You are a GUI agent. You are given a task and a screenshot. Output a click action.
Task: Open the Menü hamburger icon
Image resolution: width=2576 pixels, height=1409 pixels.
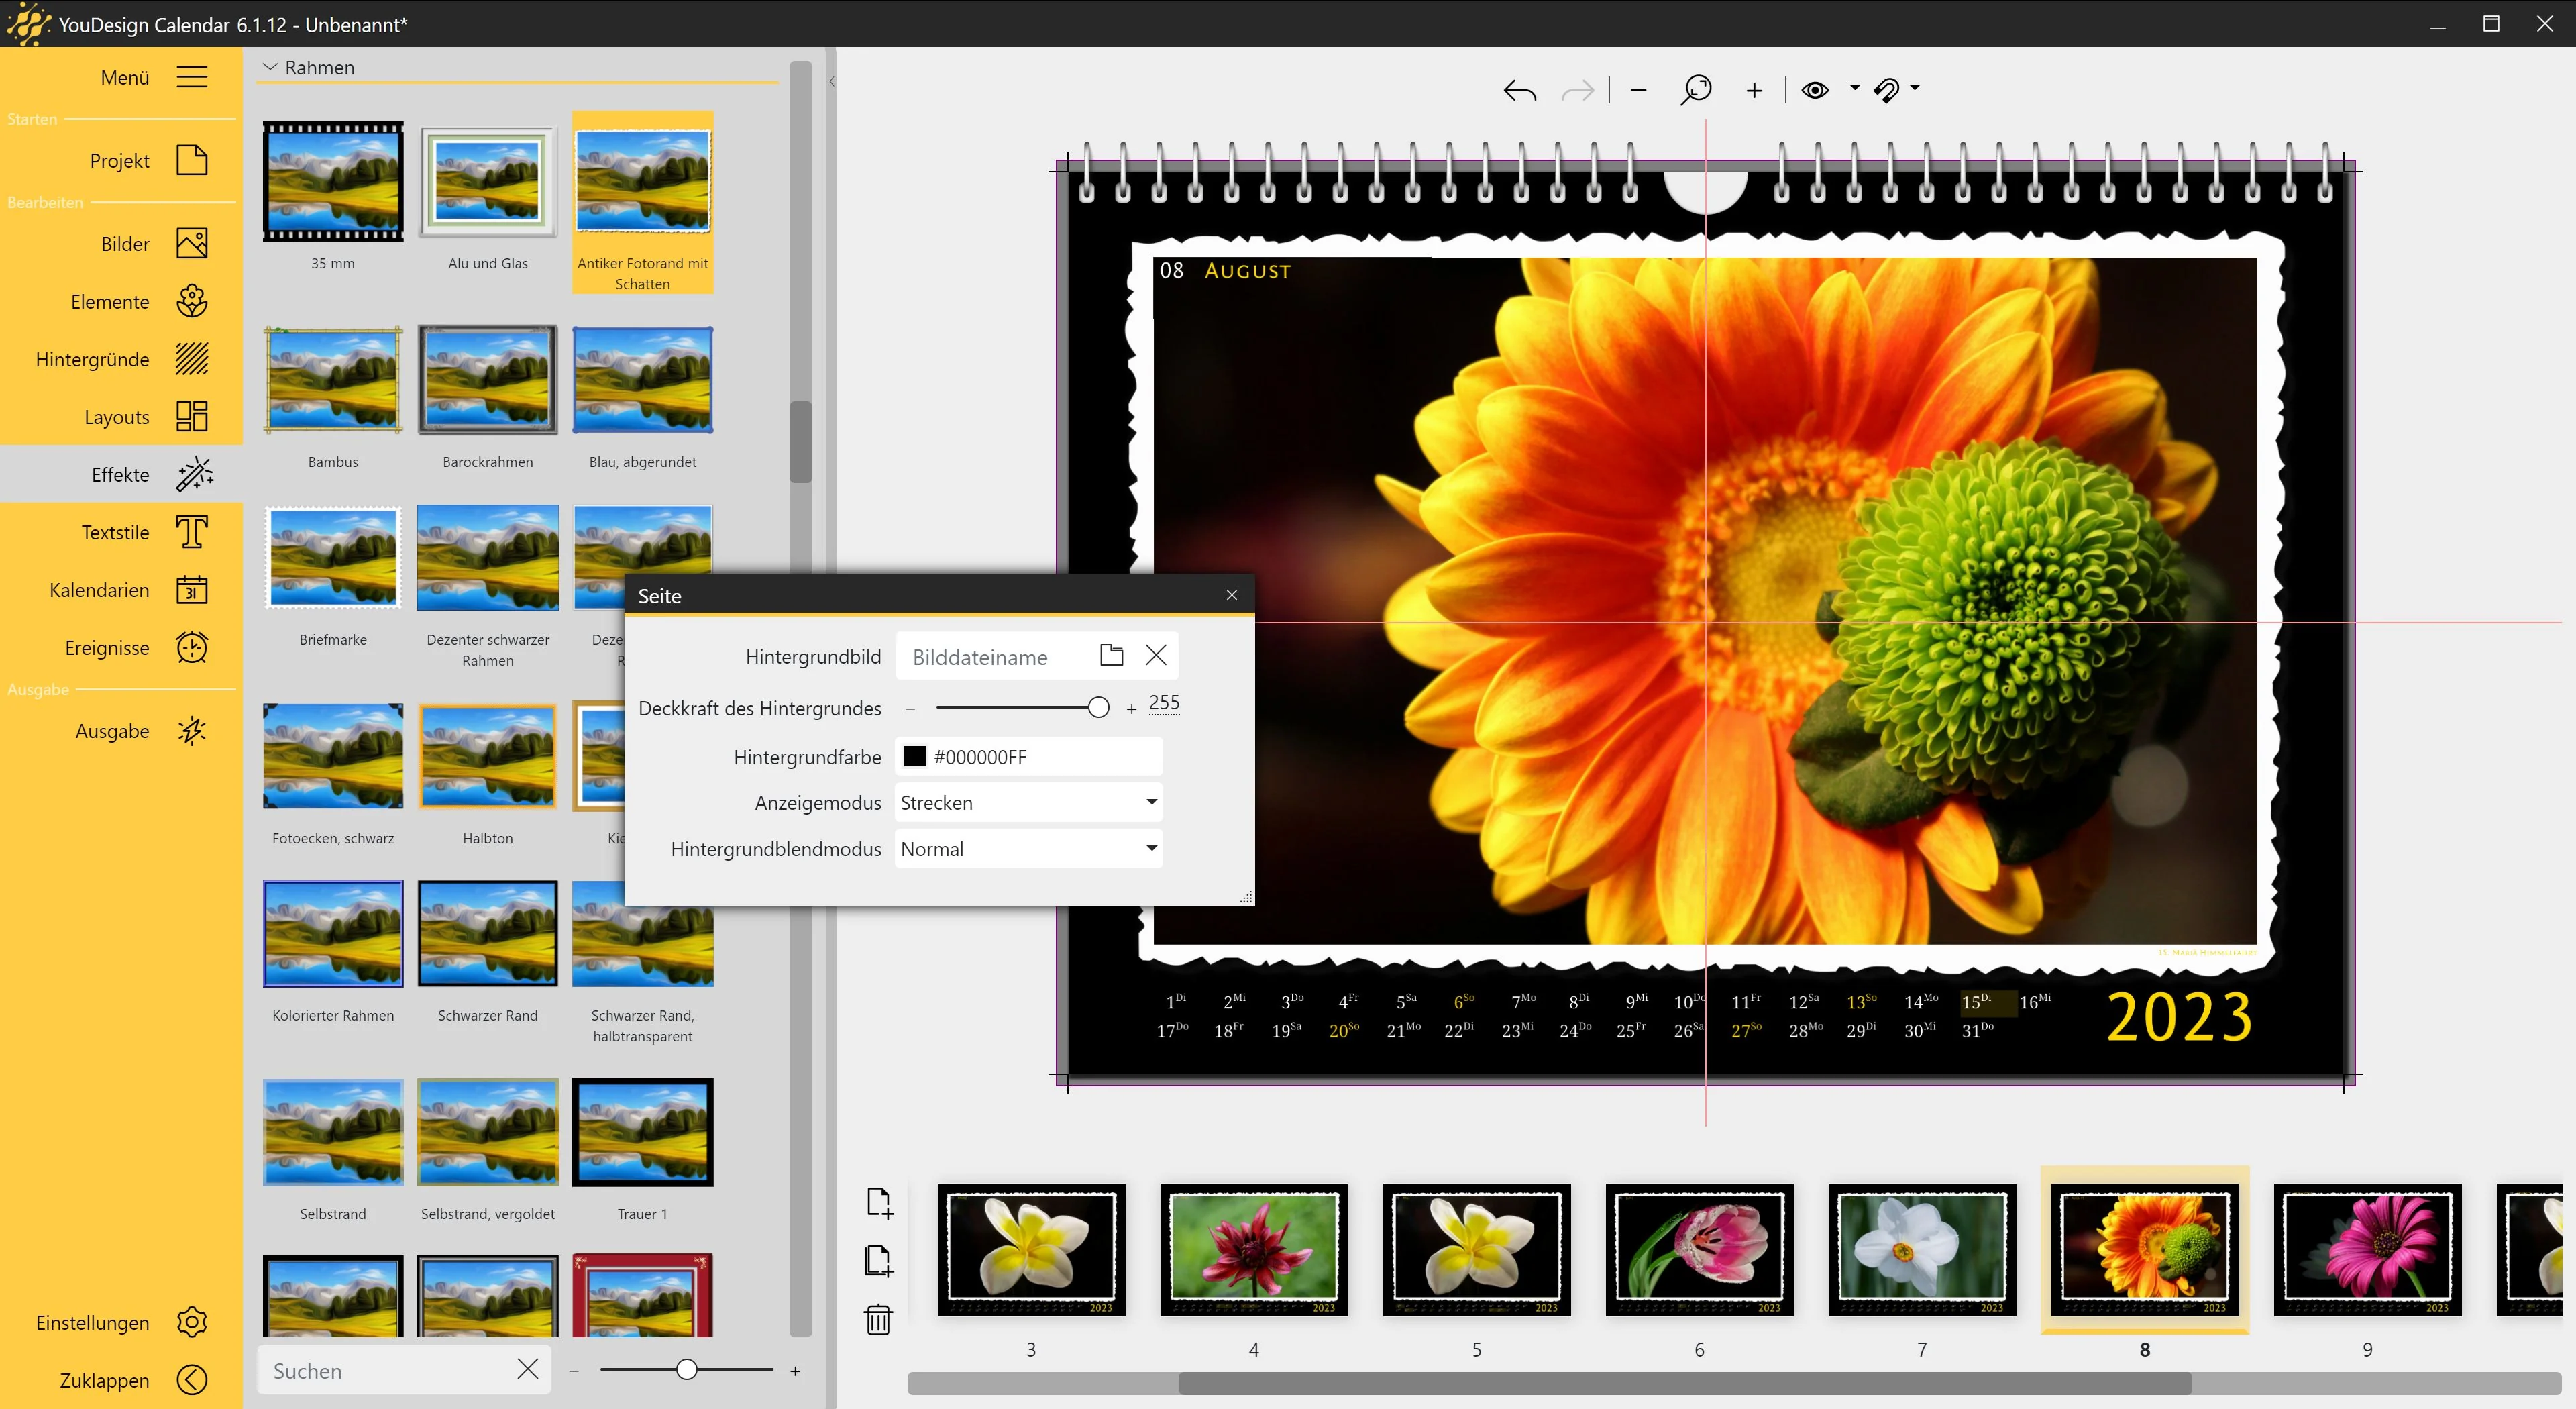pos(191,77)
